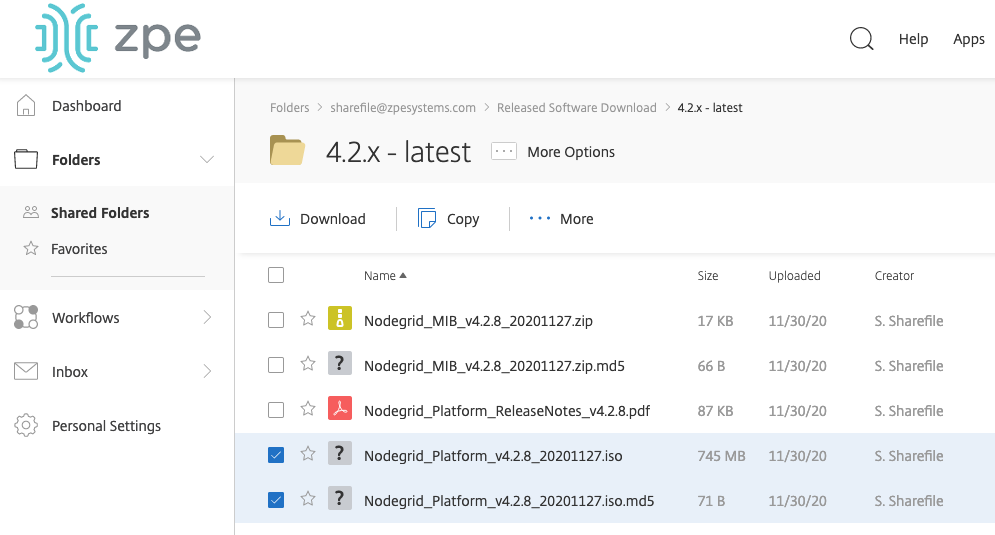Viewport: 995px width, 535px height.
Task: Click the Copy pages icon
Action: pos(427,218)
